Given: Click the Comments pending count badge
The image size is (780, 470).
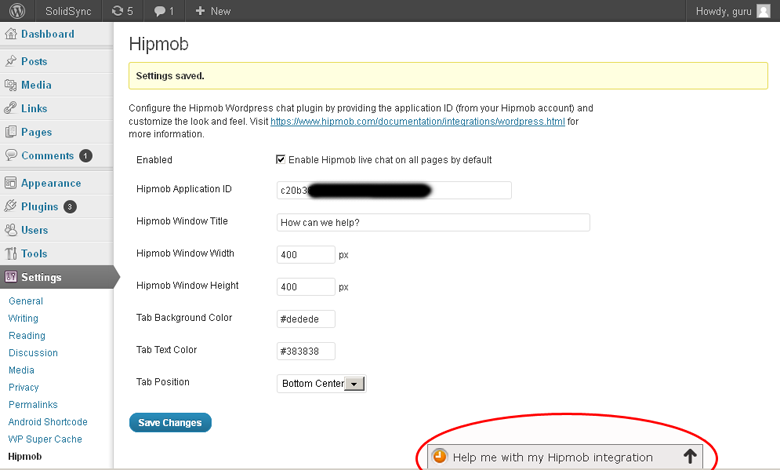Looking at the screenshot, I should (x=86, y=156).
